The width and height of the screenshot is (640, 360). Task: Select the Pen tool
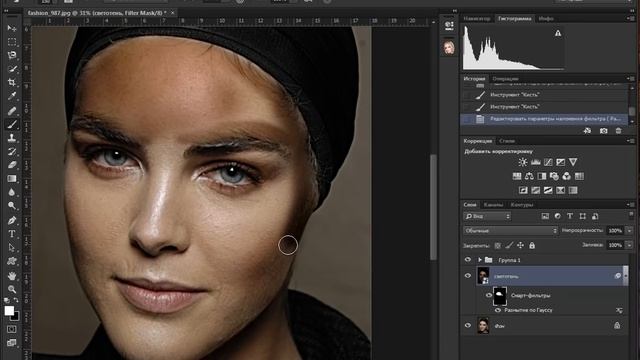12,220
